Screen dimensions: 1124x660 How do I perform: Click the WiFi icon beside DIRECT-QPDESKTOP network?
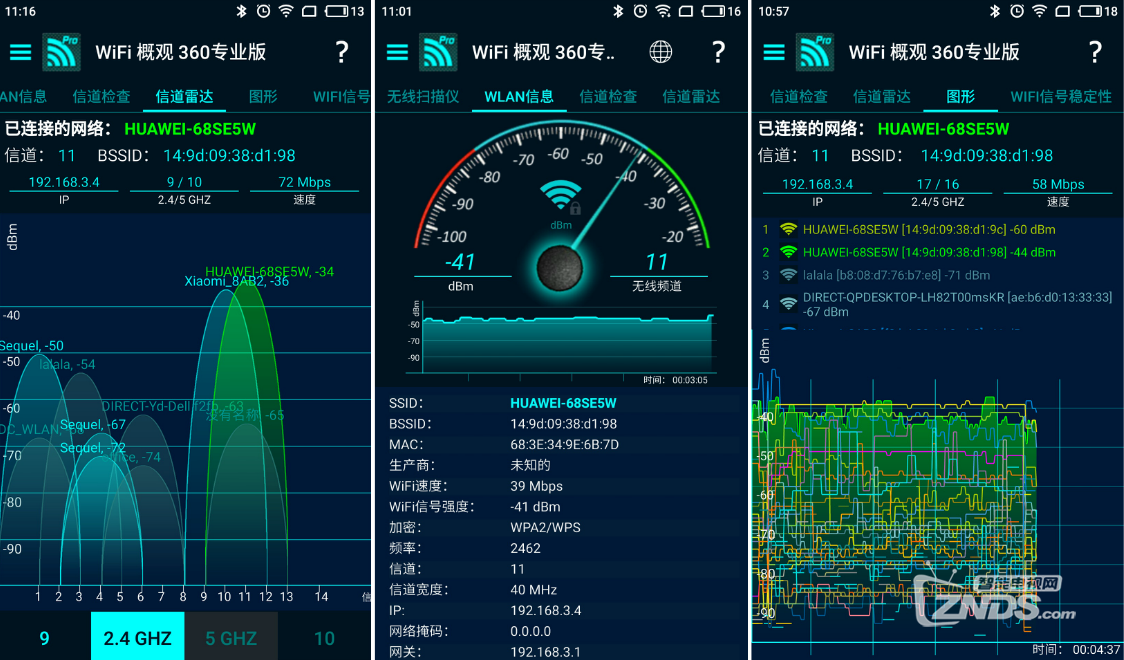point(789,304)
